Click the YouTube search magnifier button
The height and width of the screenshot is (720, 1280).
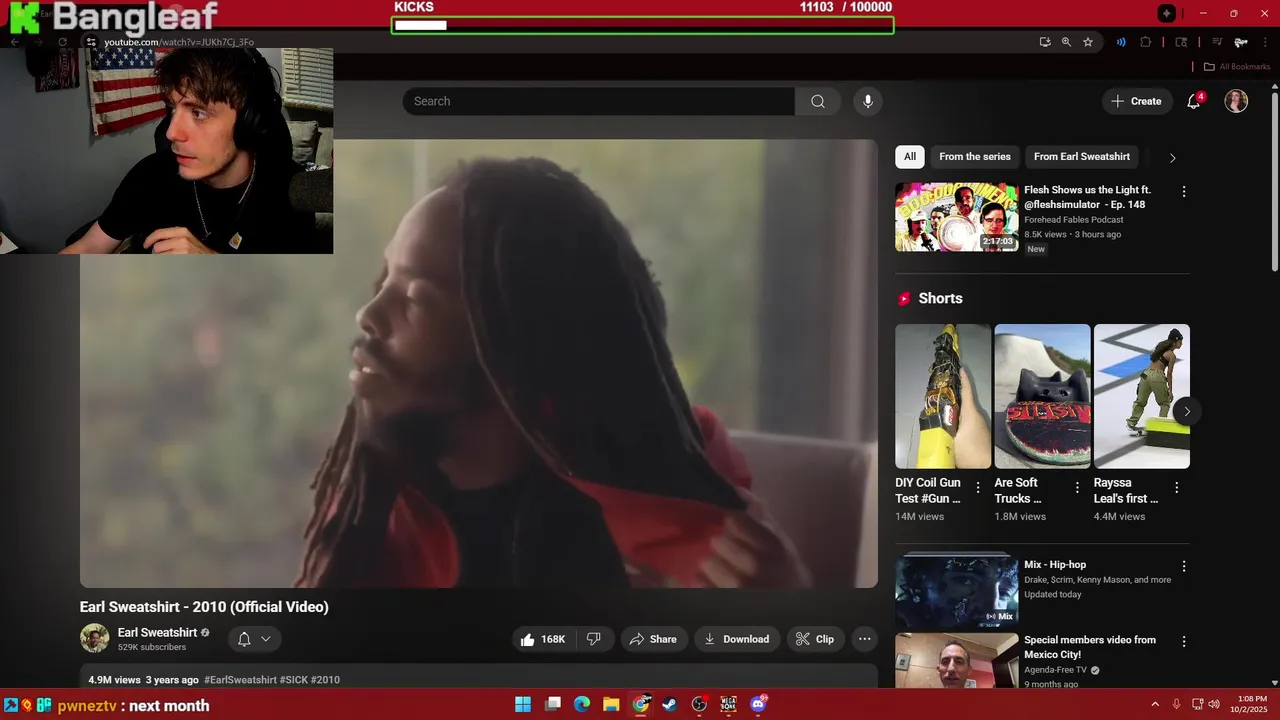818,101
